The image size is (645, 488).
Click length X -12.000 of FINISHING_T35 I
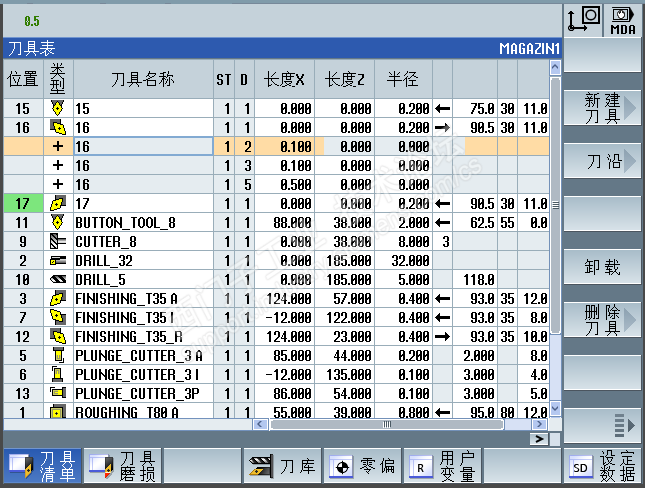288,318
